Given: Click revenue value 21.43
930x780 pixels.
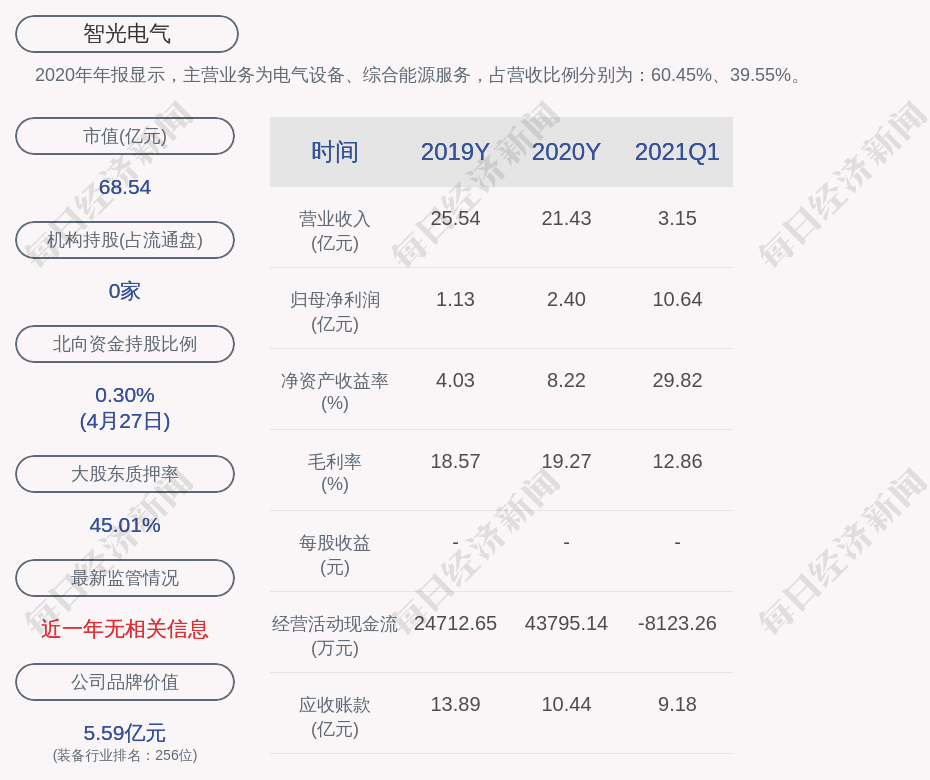Looking at the screenshot, I should pos(566,218).
